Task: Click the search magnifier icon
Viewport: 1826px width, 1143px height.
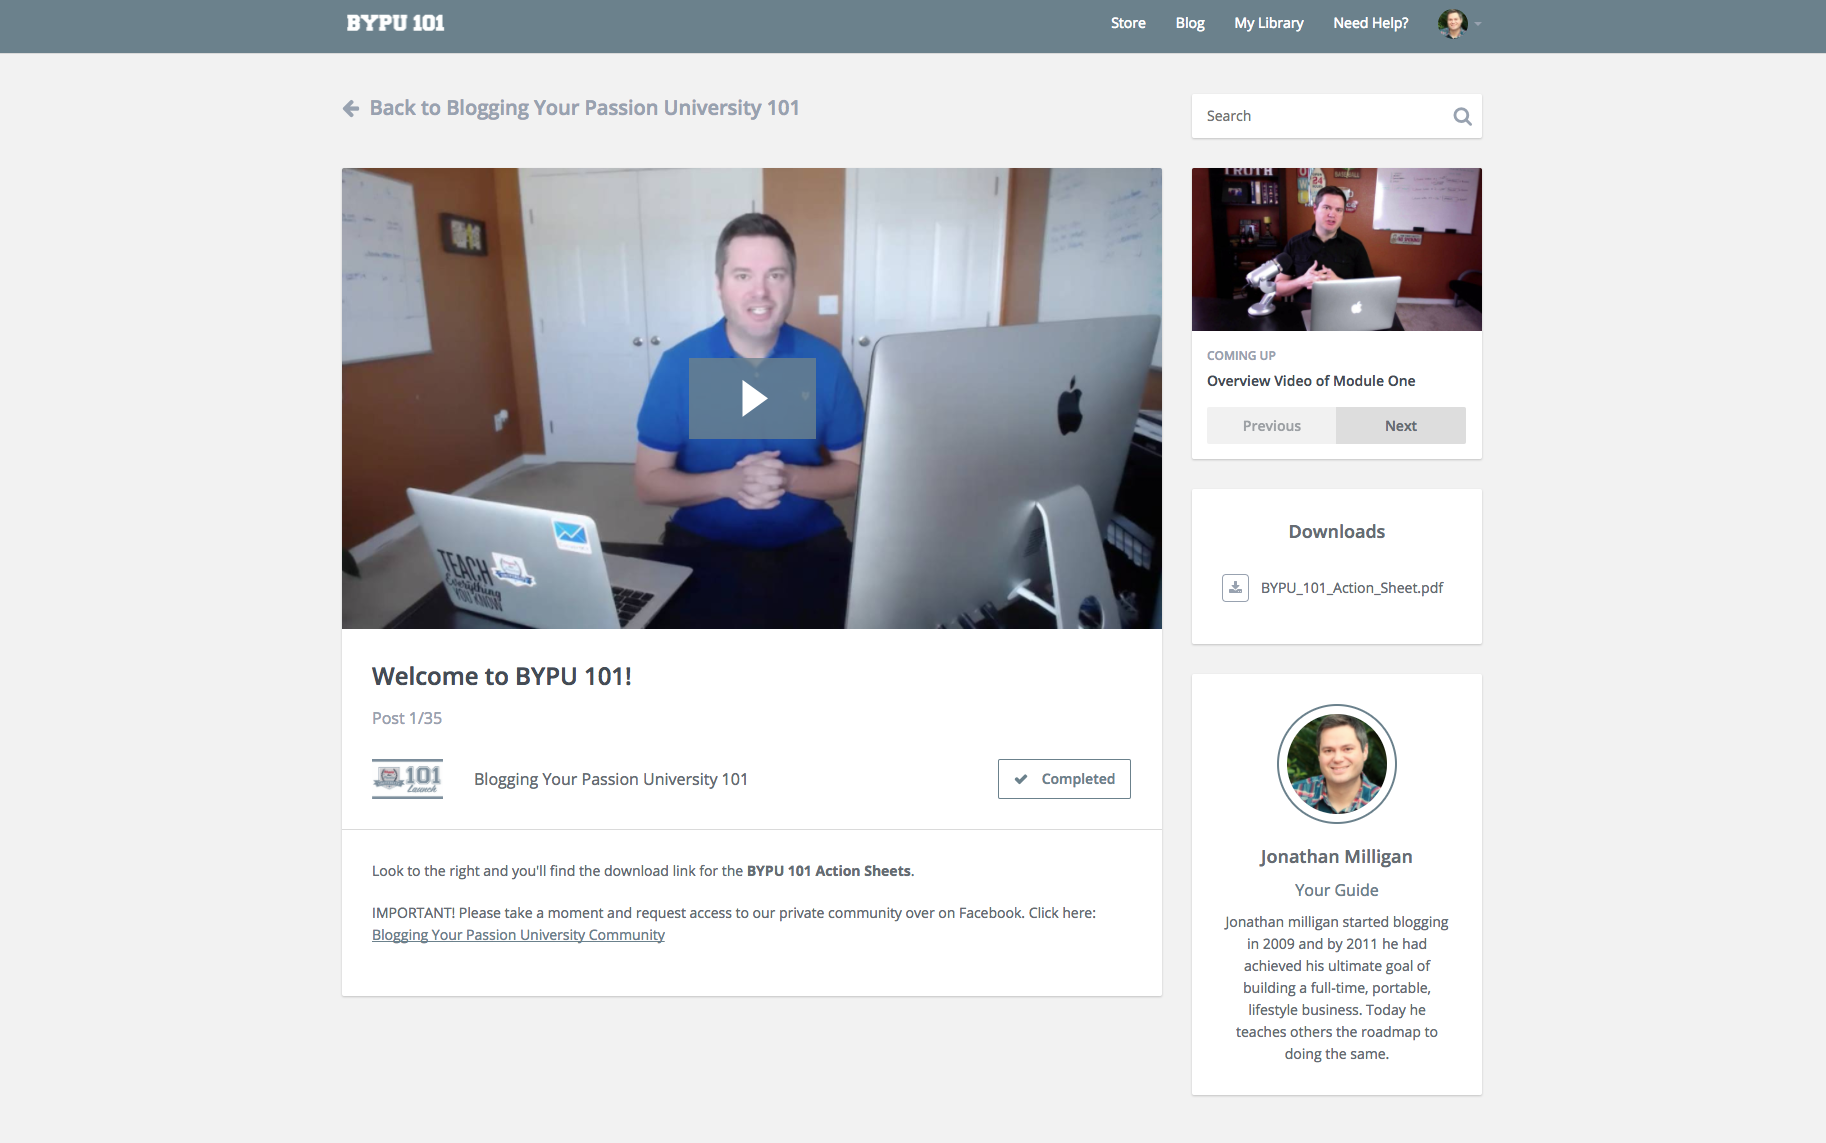Action: [1462, 116]
